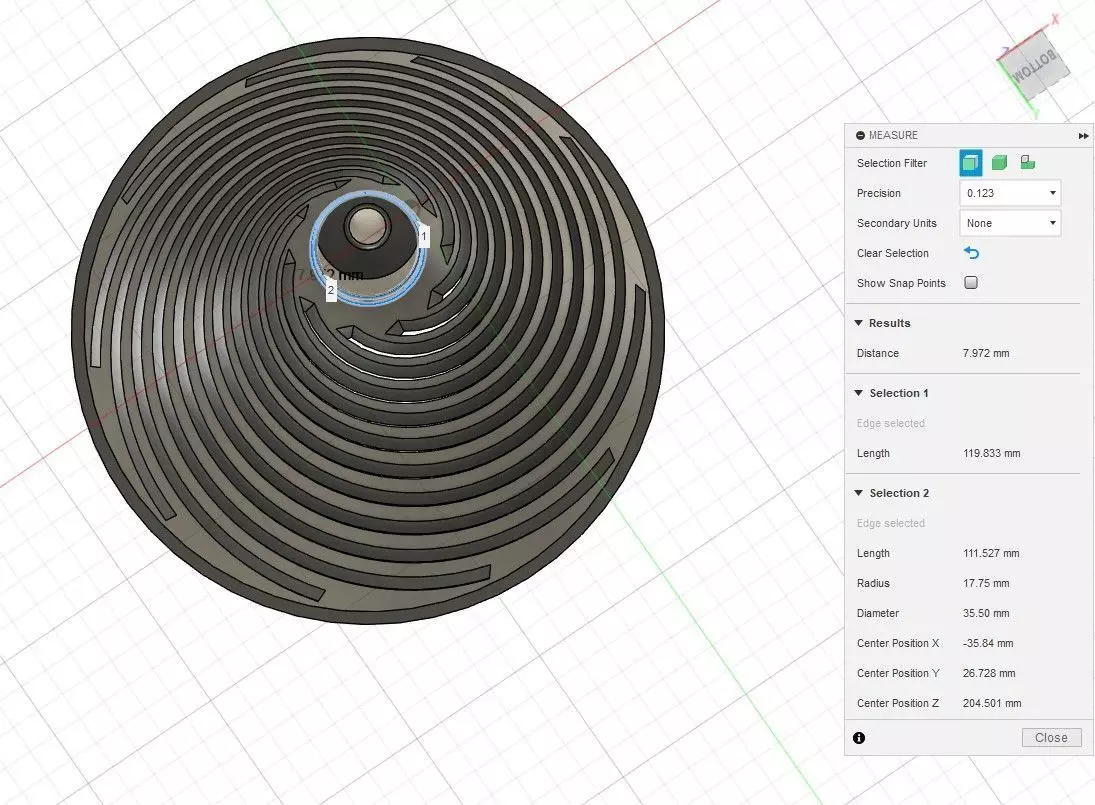Click the Diameter value 35.50 mm
This screenshot has width=1095, height=805.
tap(985, 613)
